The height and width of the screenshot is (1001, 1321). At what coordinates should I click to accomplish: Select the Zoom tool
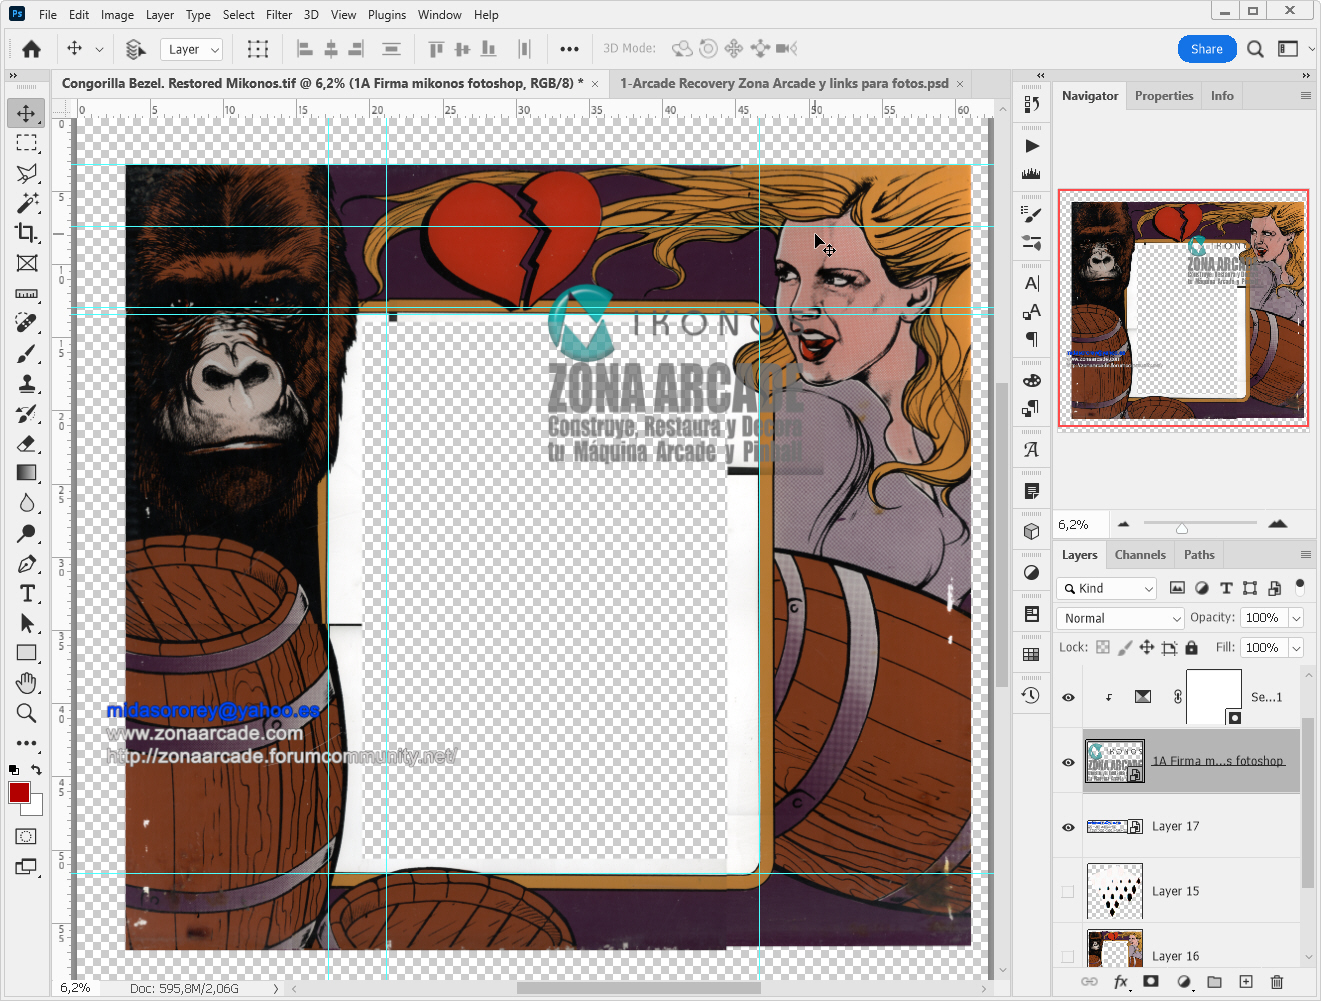point(26,713)
